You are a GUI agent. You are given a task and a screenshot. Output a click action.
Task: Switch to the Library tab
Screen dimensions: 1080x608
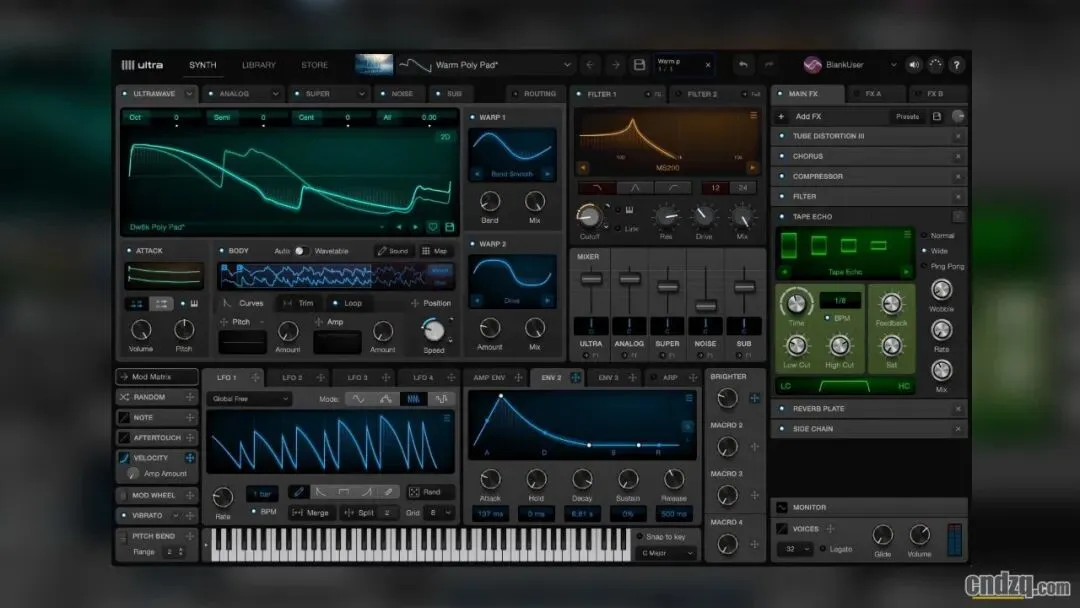(x=259, y=65)
